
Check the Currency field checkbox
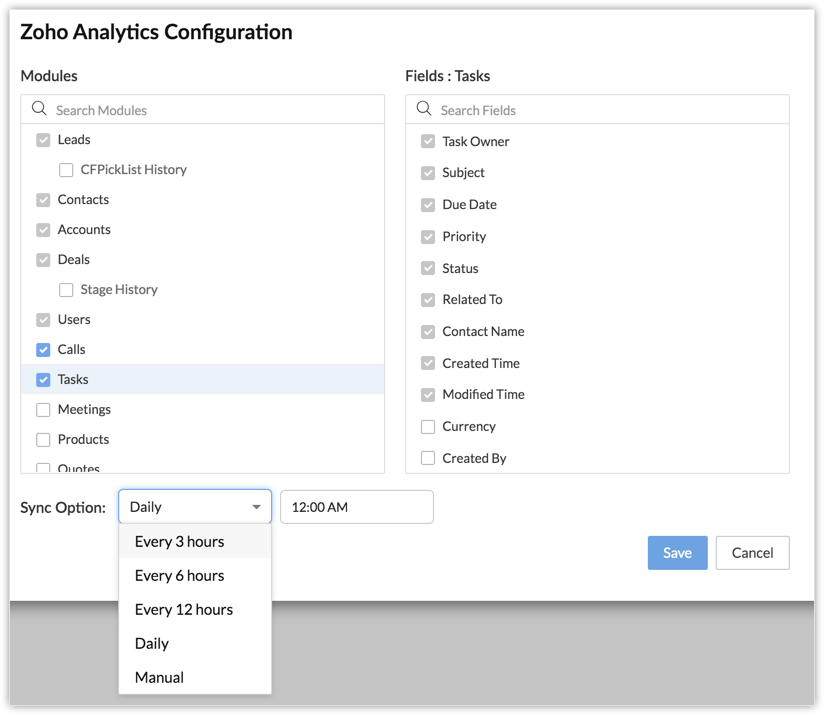pyautogui.click(x=428, y=427)
